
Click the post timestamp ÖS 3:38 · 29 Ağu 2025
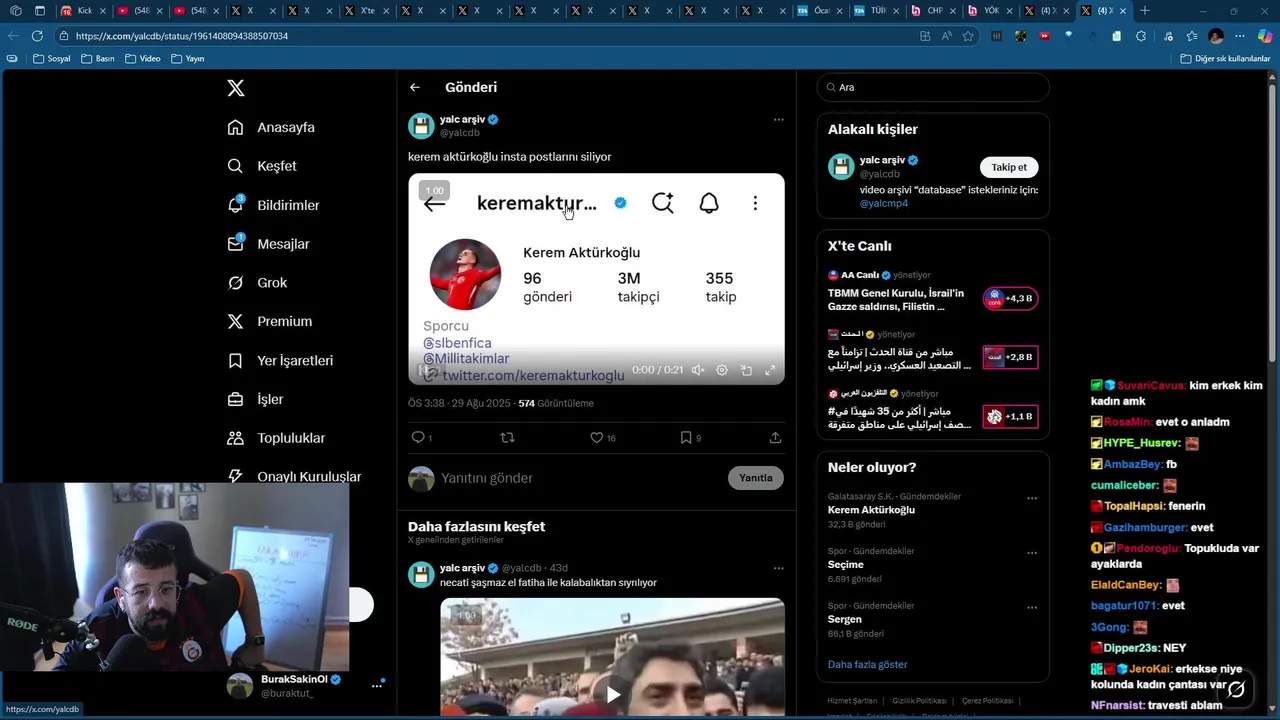tap(461, 403)
